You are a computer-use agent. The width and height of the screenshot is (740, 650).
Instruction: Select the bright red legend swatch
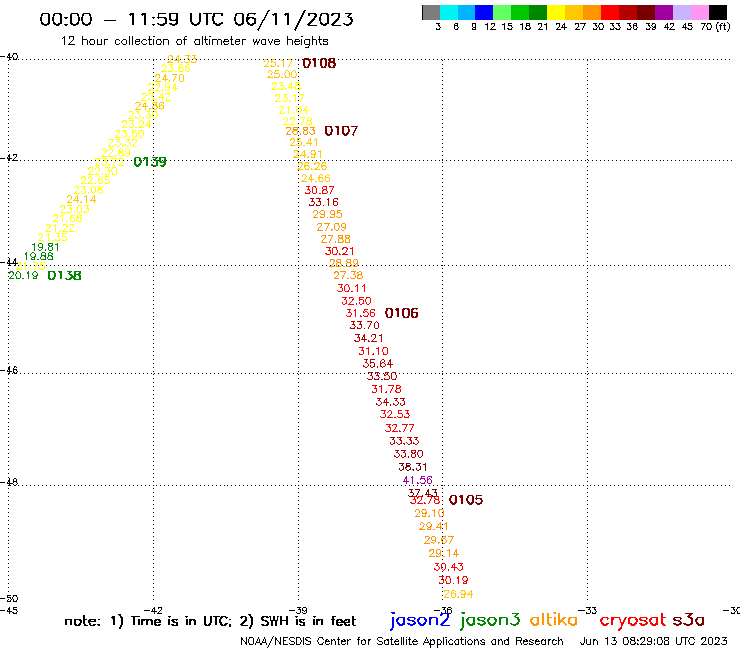pyautogui.click(x=610, y=12)
